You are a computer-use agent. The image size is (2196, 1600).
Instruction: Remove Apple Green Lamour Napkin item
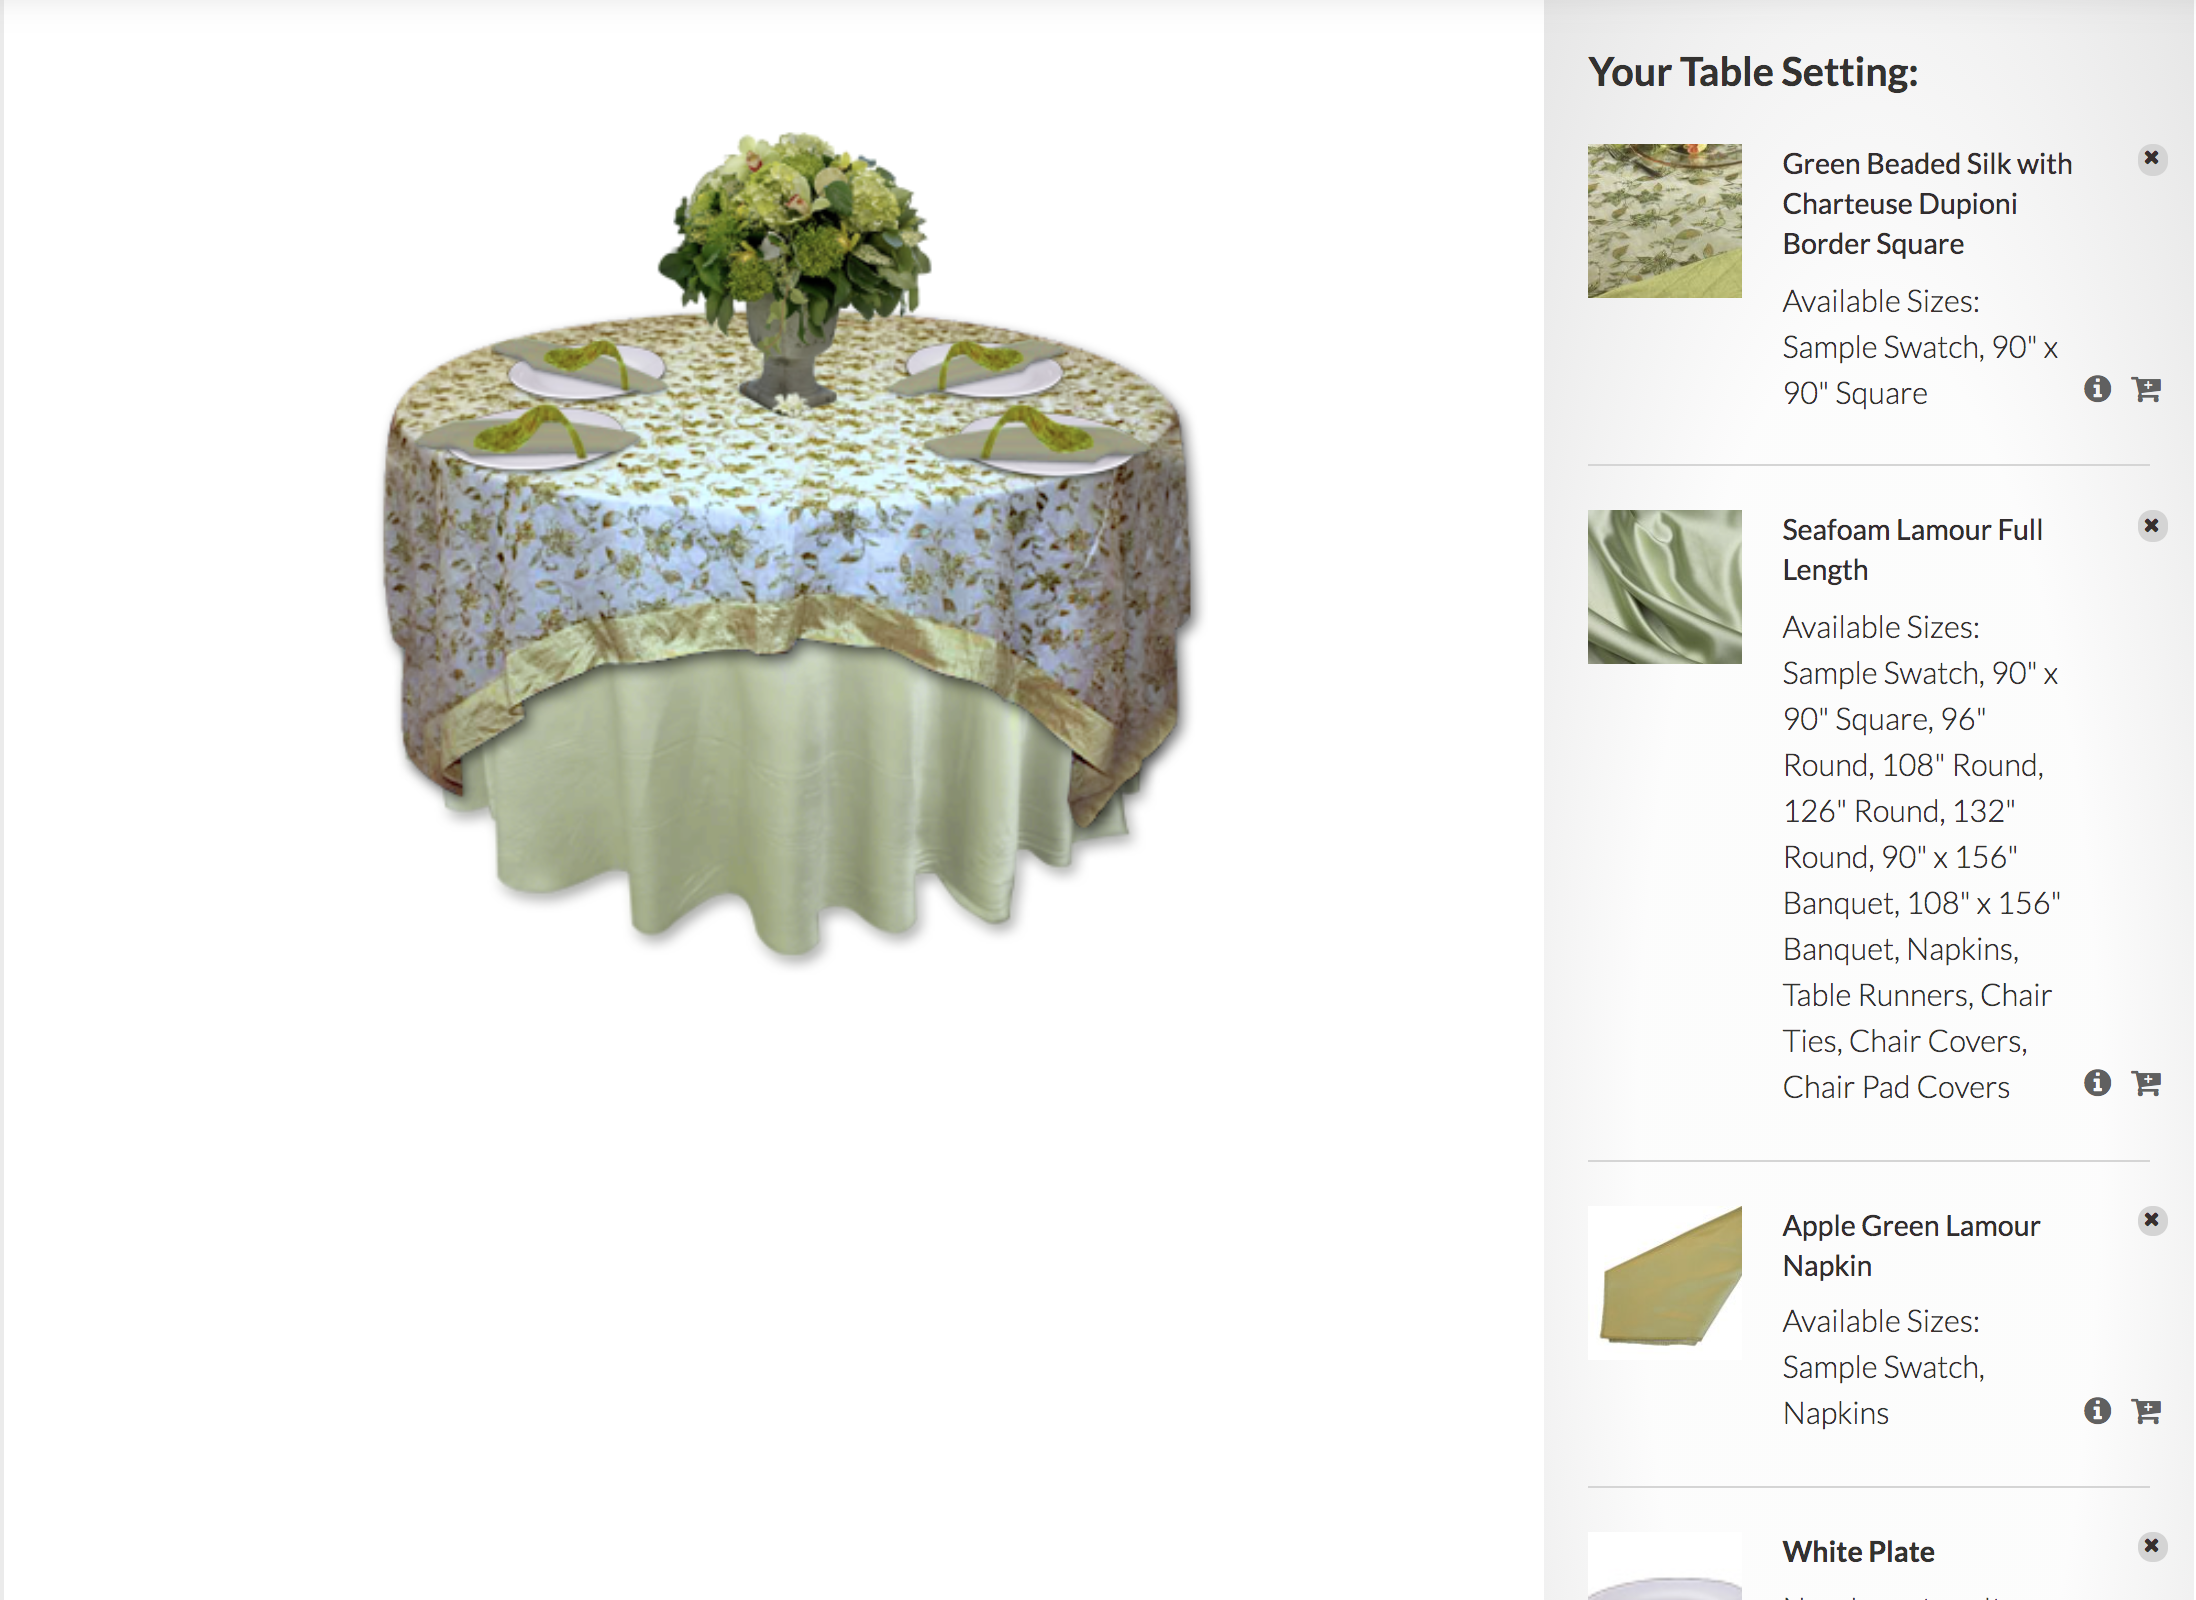tap(2152, 1220)
